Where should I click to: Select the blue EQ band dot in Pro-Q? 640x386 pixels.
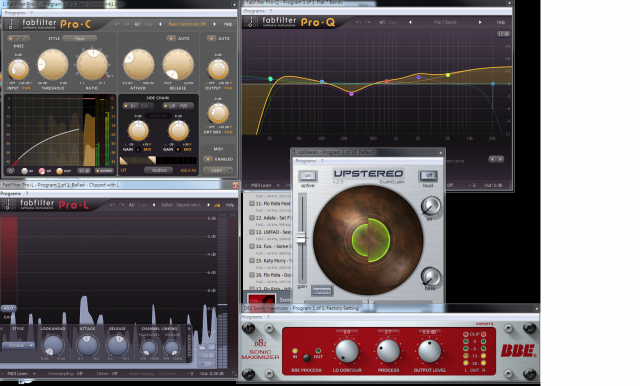coord(322,82)
